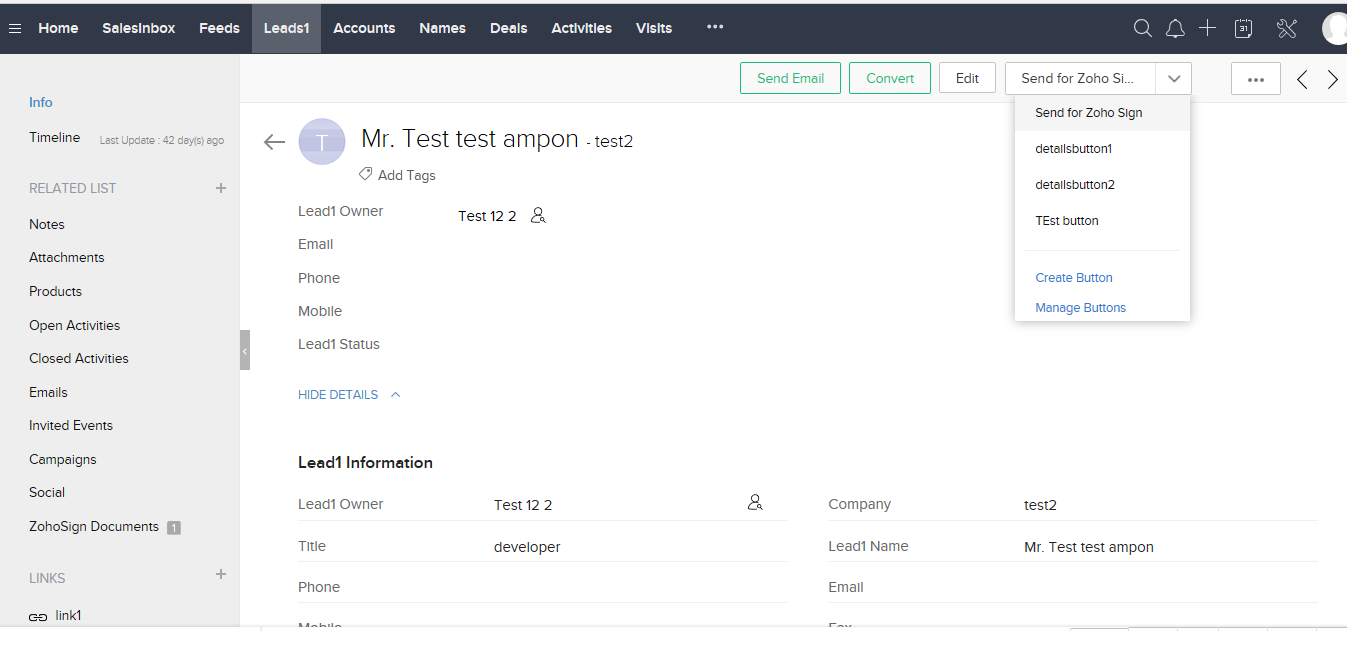Switch to the Accounts tab
The height and width of the screenshot is (658, 1347).
pyautogui.click(x=364, y=28)
